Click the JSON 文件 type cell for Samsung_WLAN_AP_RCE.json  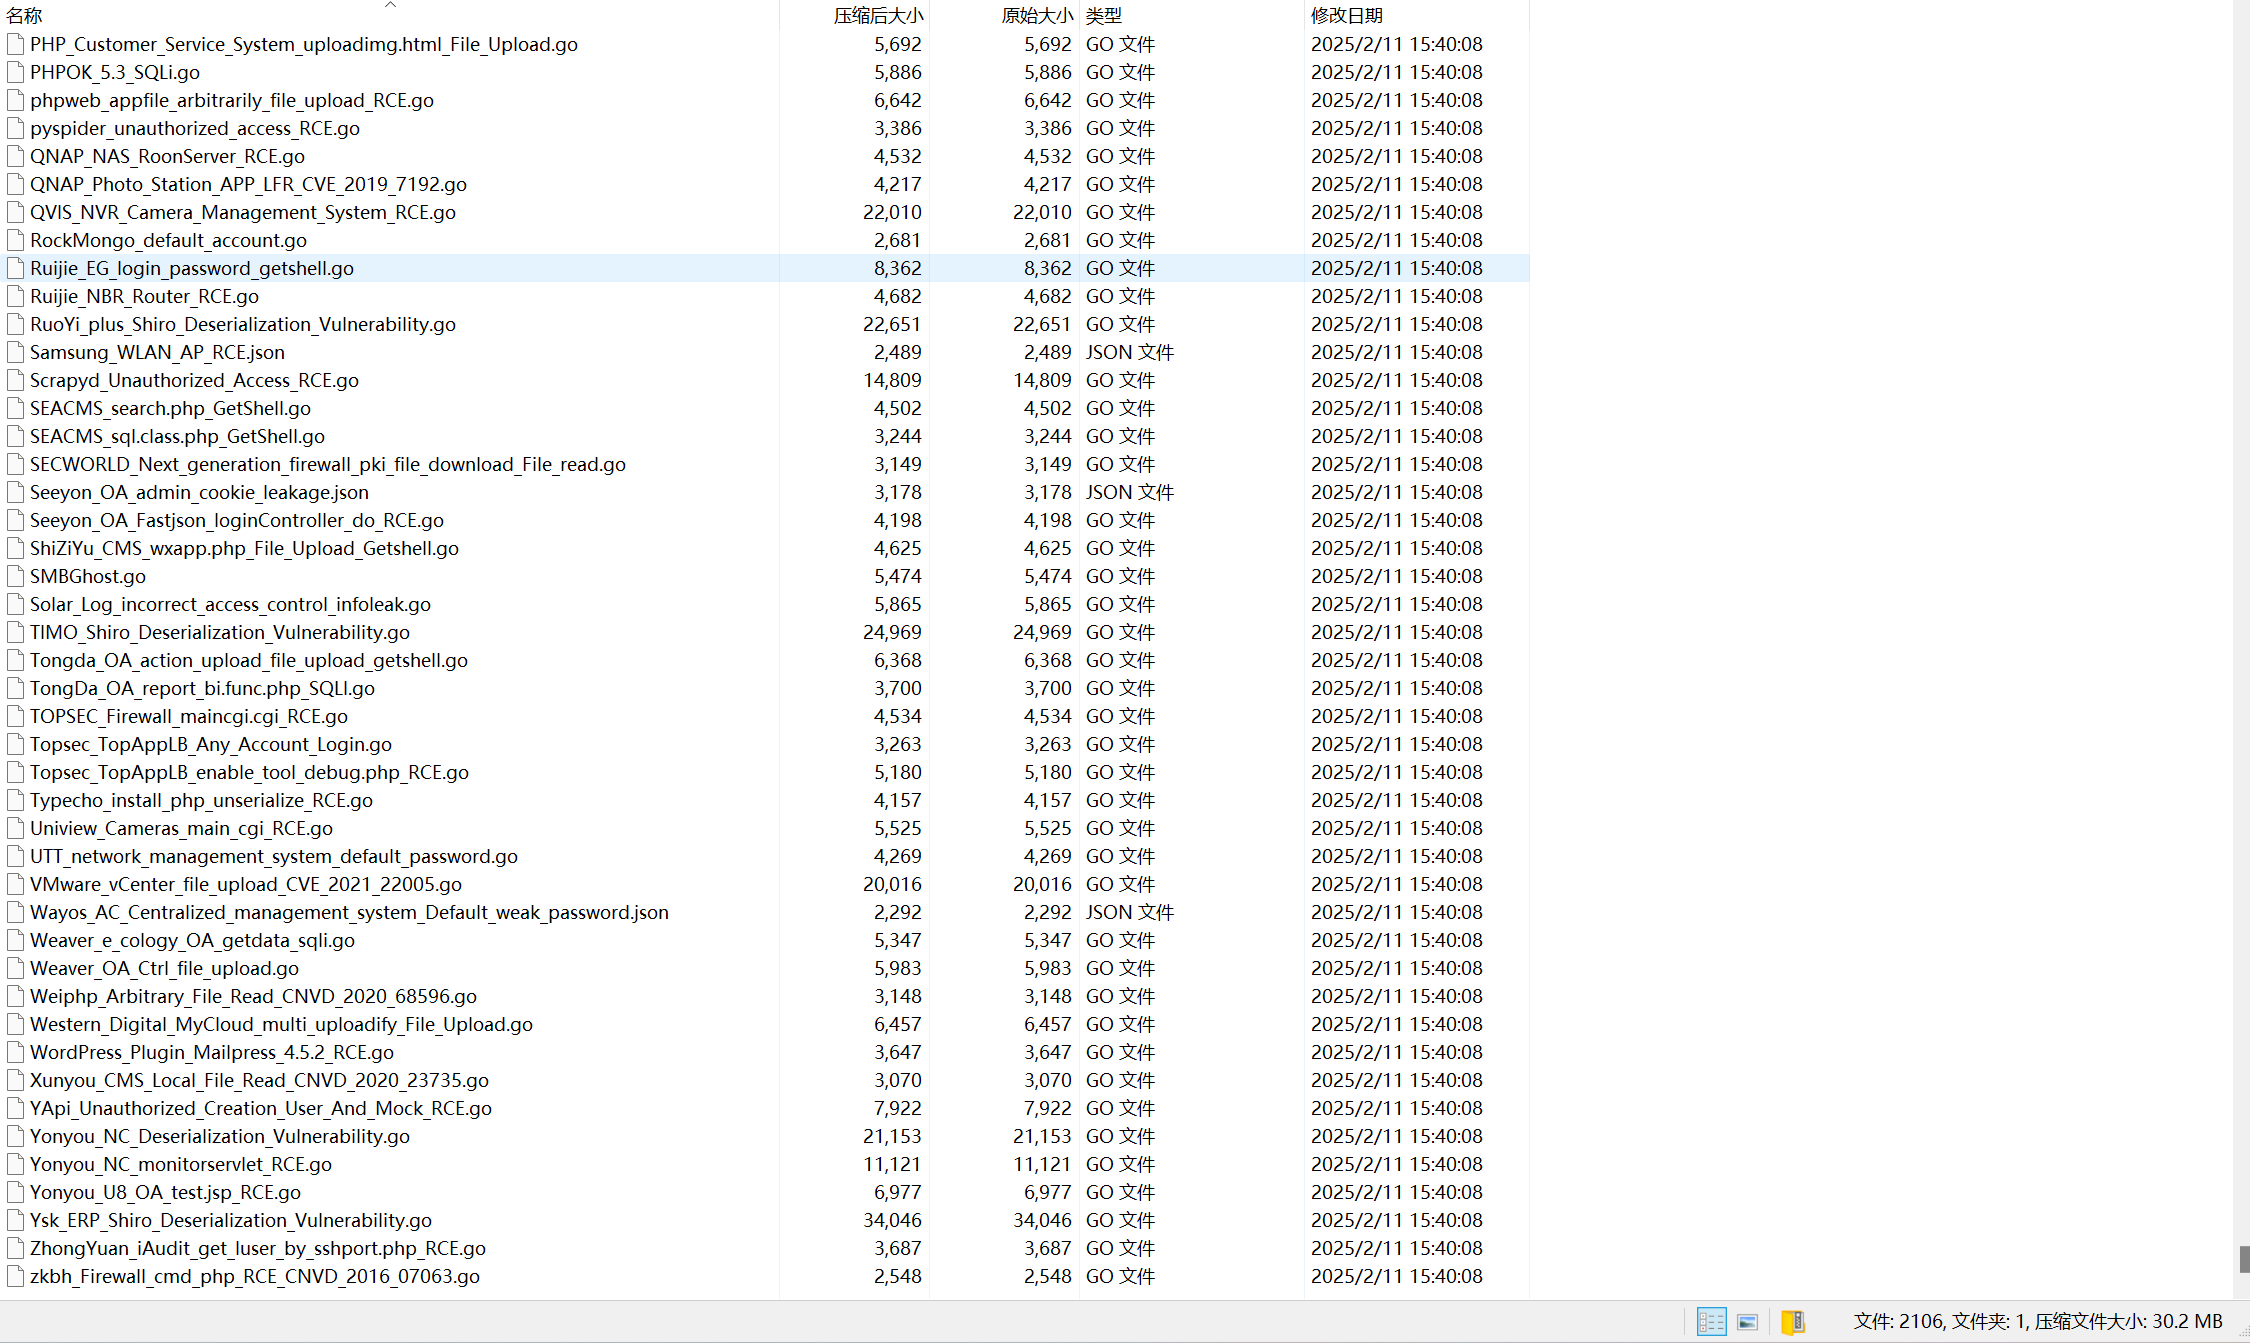[1130, 352]
